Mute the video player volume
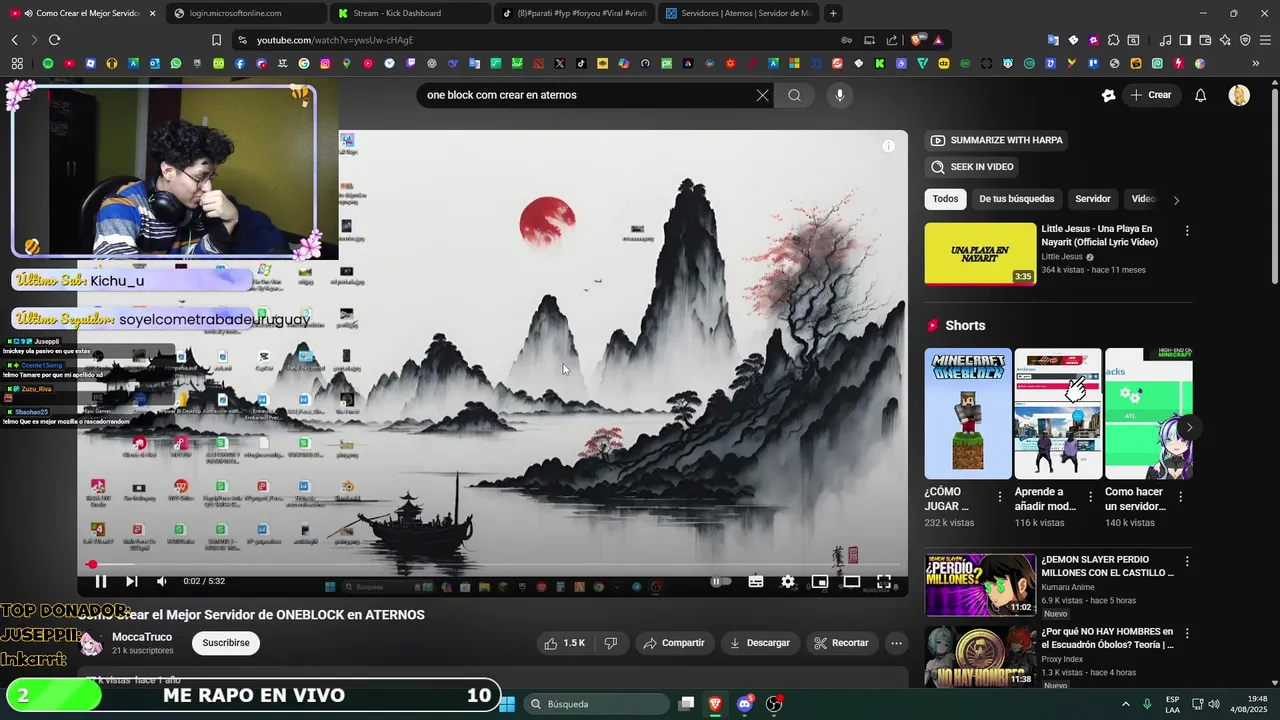The width and height of the screenshot is (1280, 720). click(162, 581)
